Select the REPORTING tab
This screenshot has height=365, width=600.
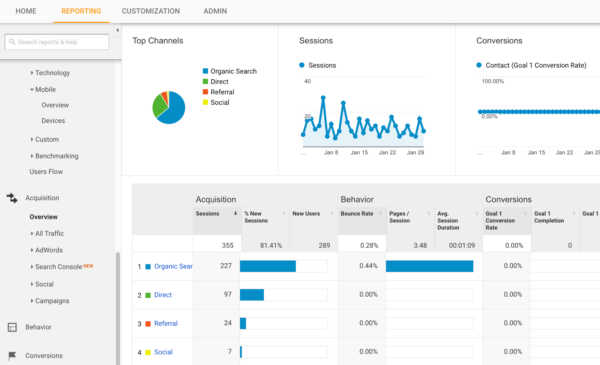tap(81, 11)
